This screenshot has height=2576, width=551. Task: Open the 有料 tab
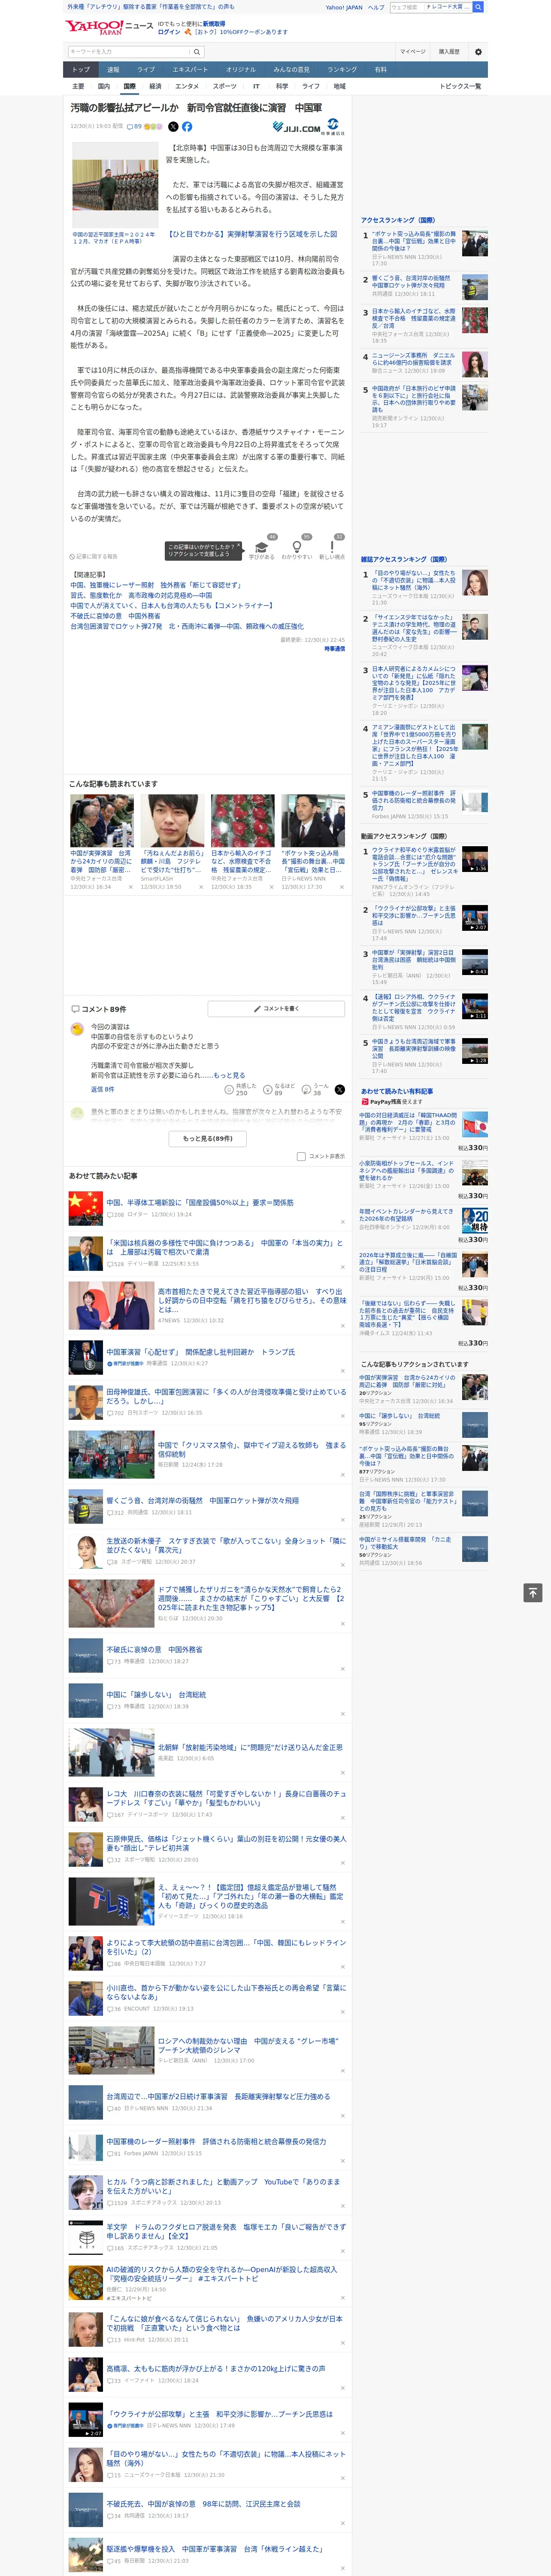click(x=380, y=70)
